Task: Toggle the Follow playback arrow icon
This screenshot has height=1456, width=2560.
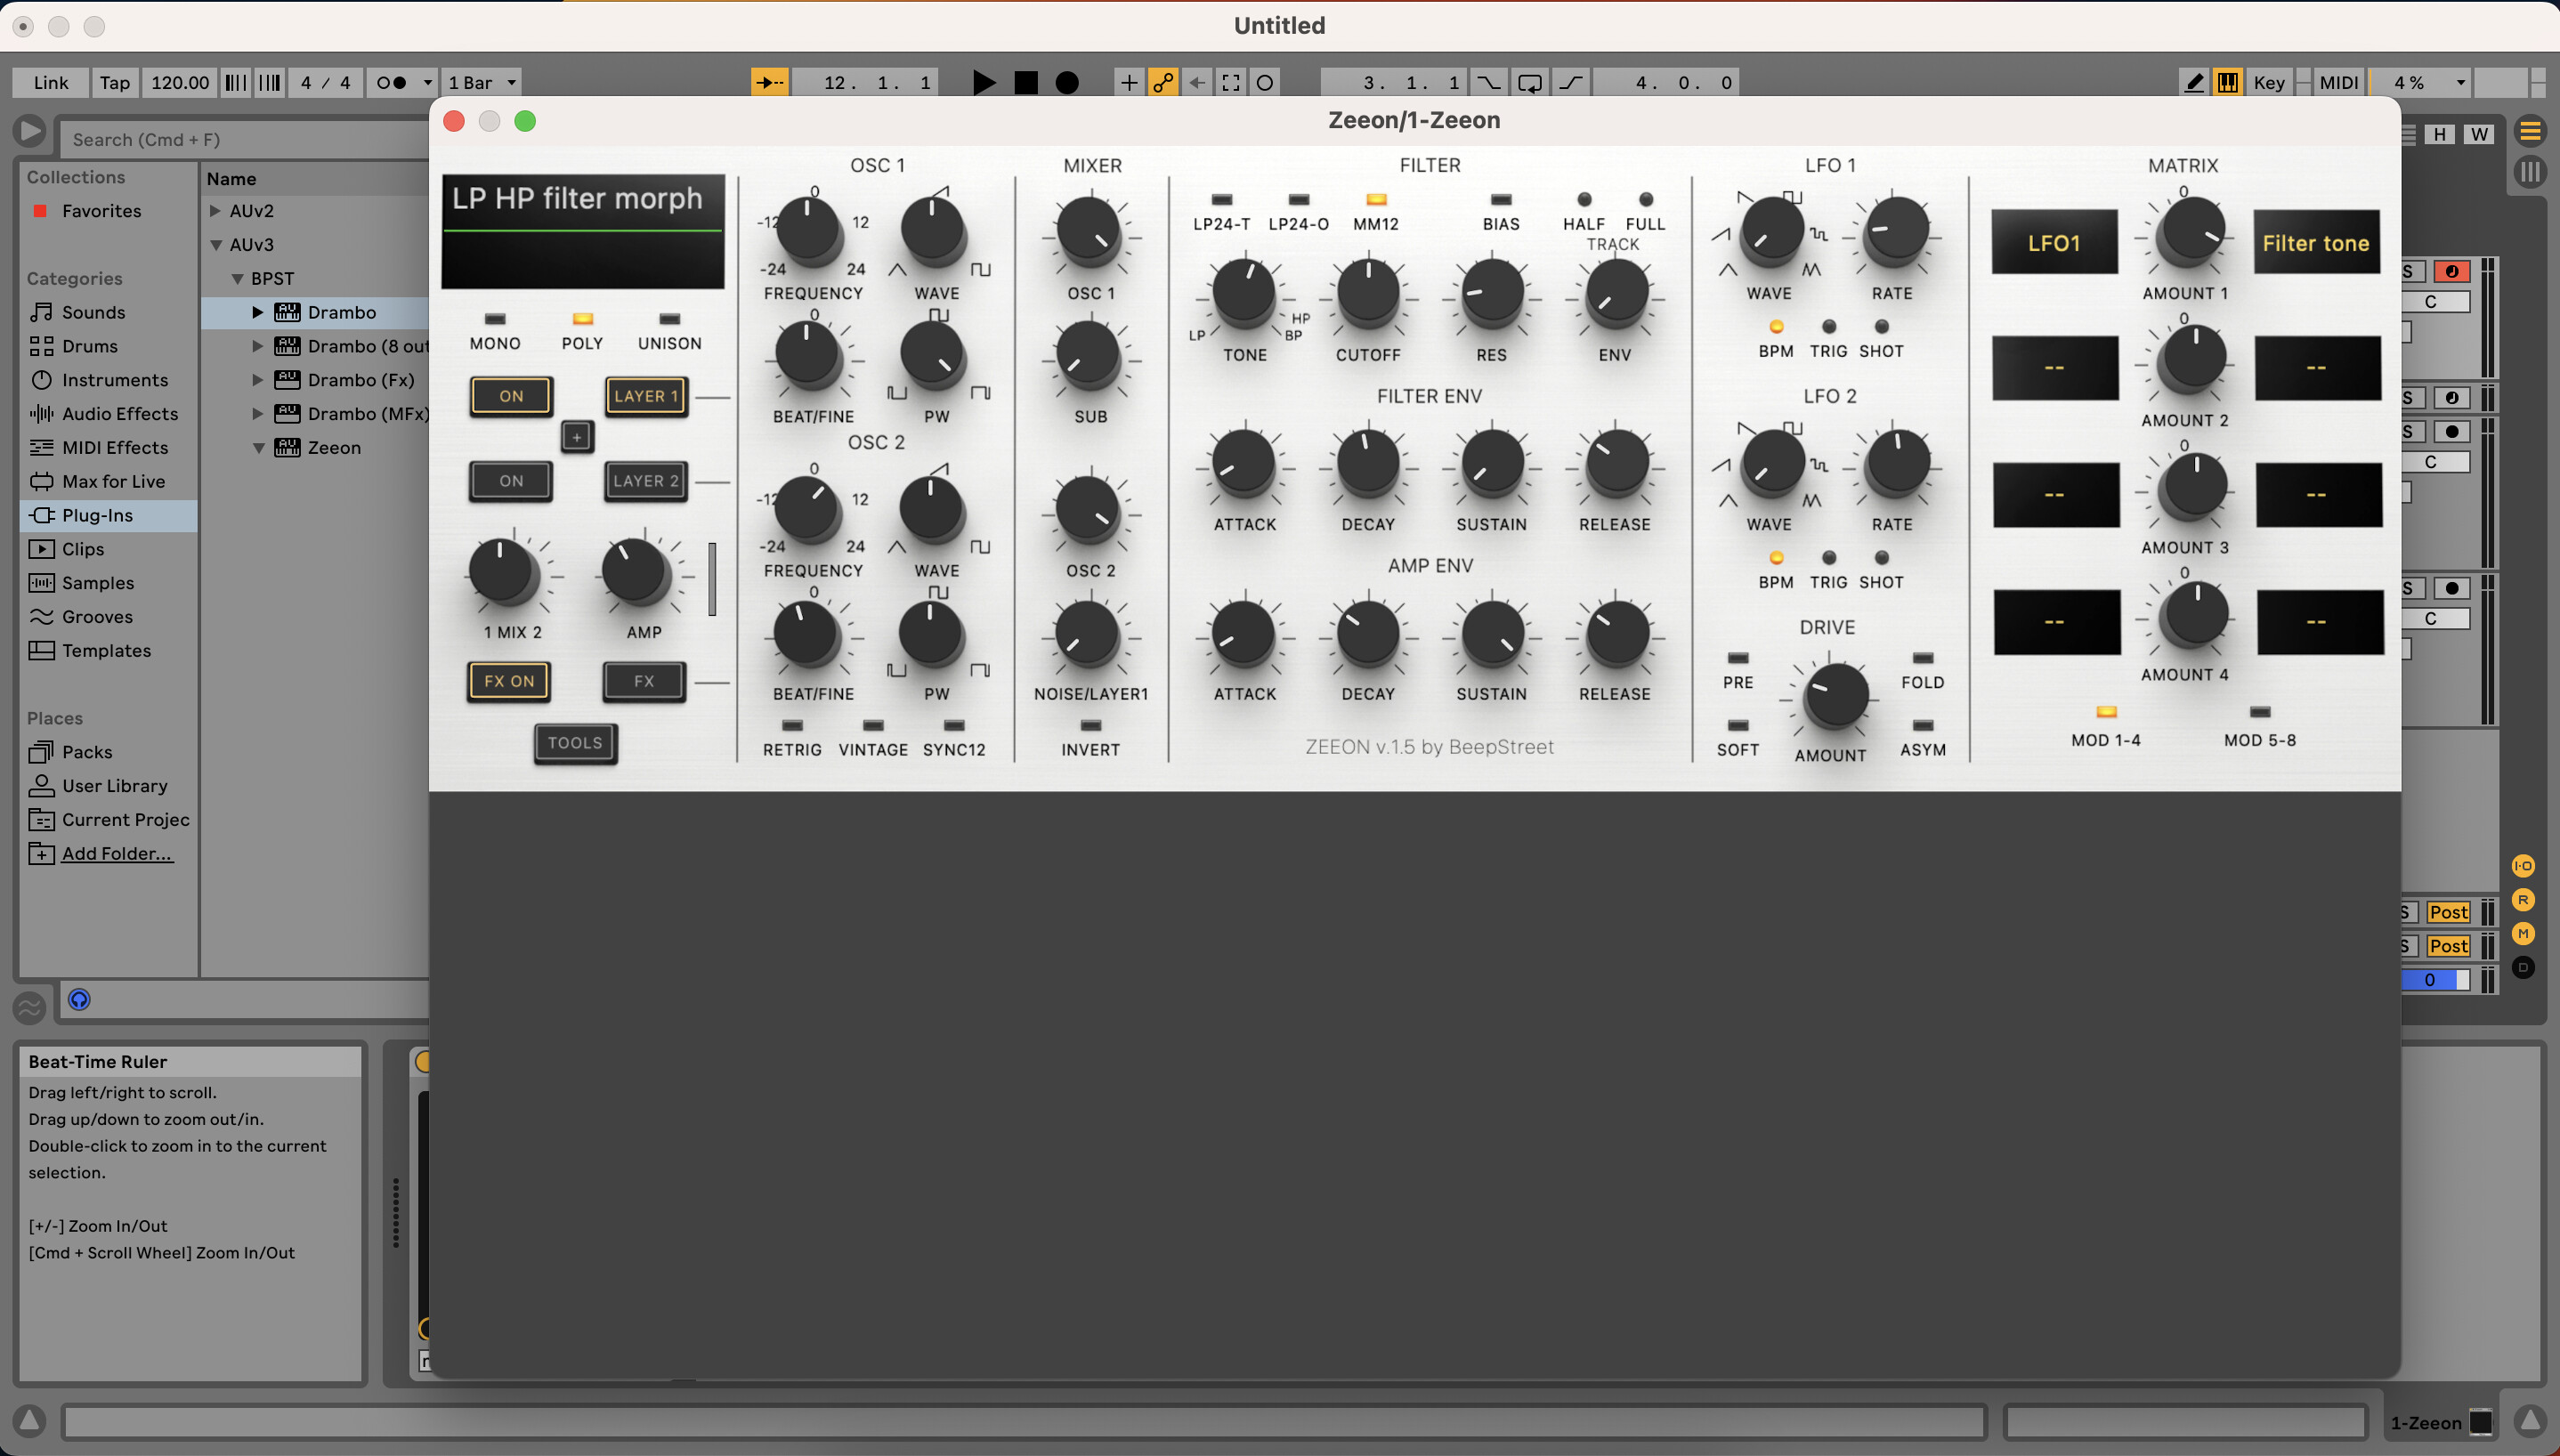Action: click(x=769, y=82)
